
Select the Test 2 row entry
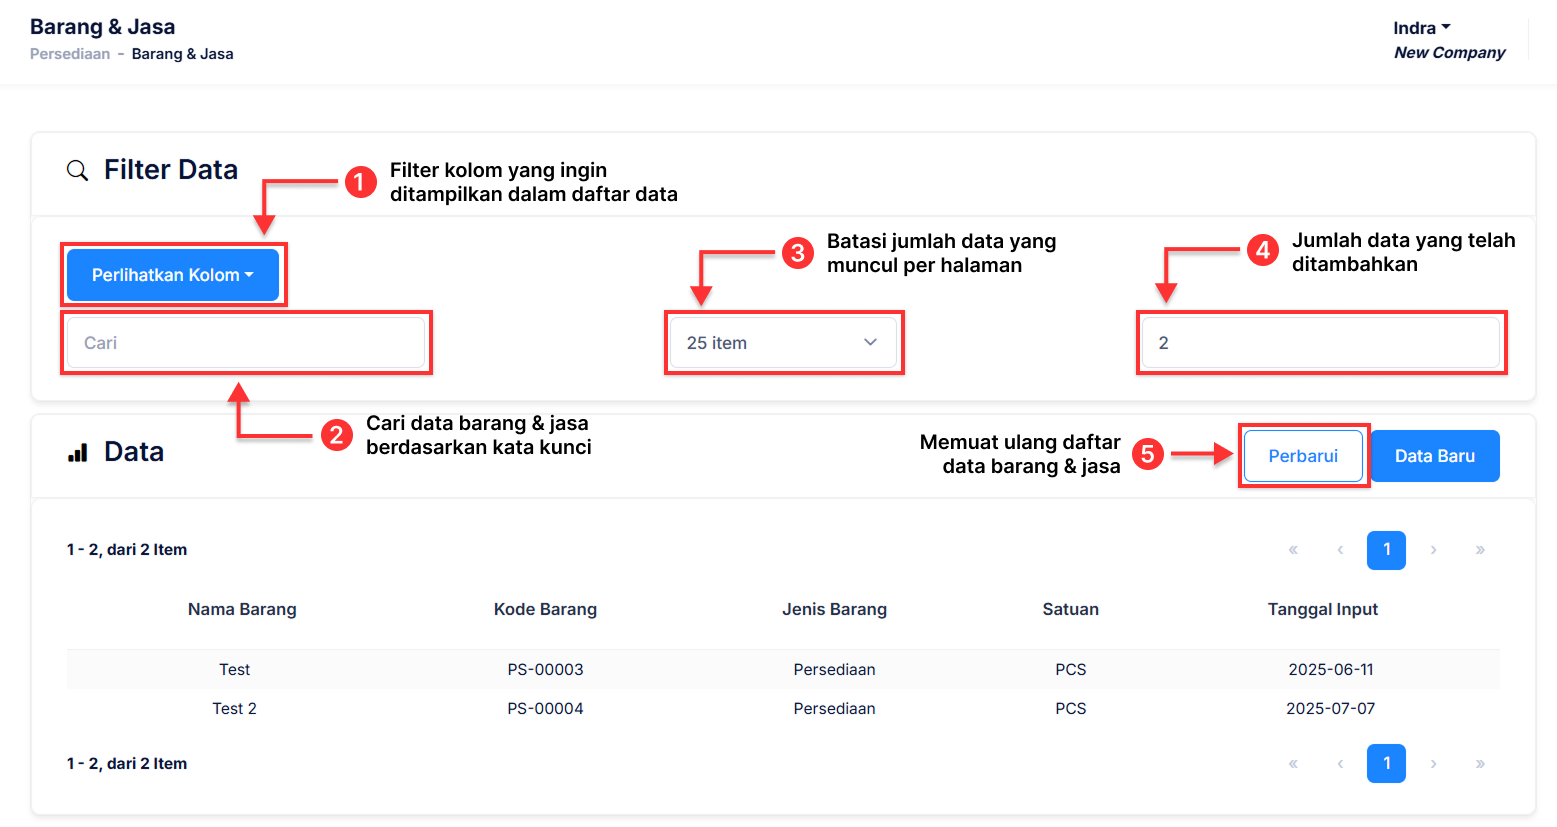coord(234,708)
